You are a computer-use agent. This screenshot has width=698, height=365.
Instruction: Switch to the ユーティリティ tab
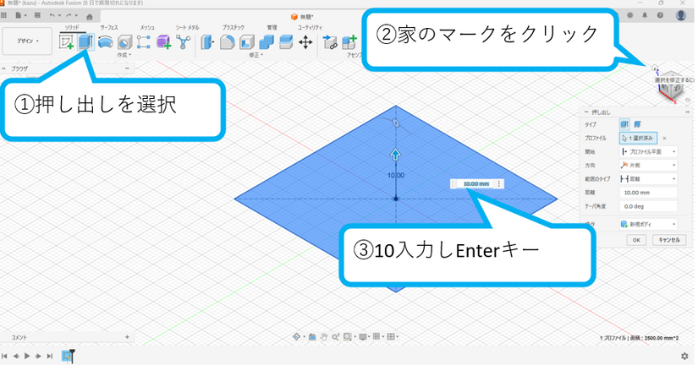(310, 28)
